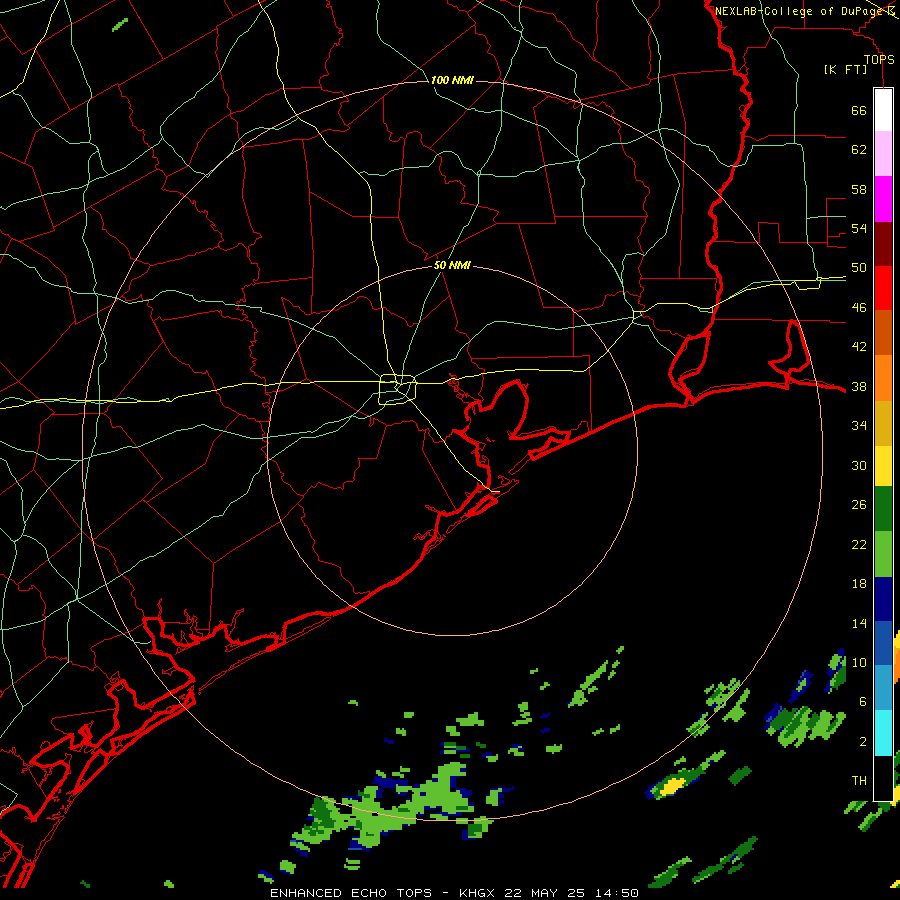Click the '66' legend value
The width and height of the screenshot is (900, 900).
coord(859,111)
